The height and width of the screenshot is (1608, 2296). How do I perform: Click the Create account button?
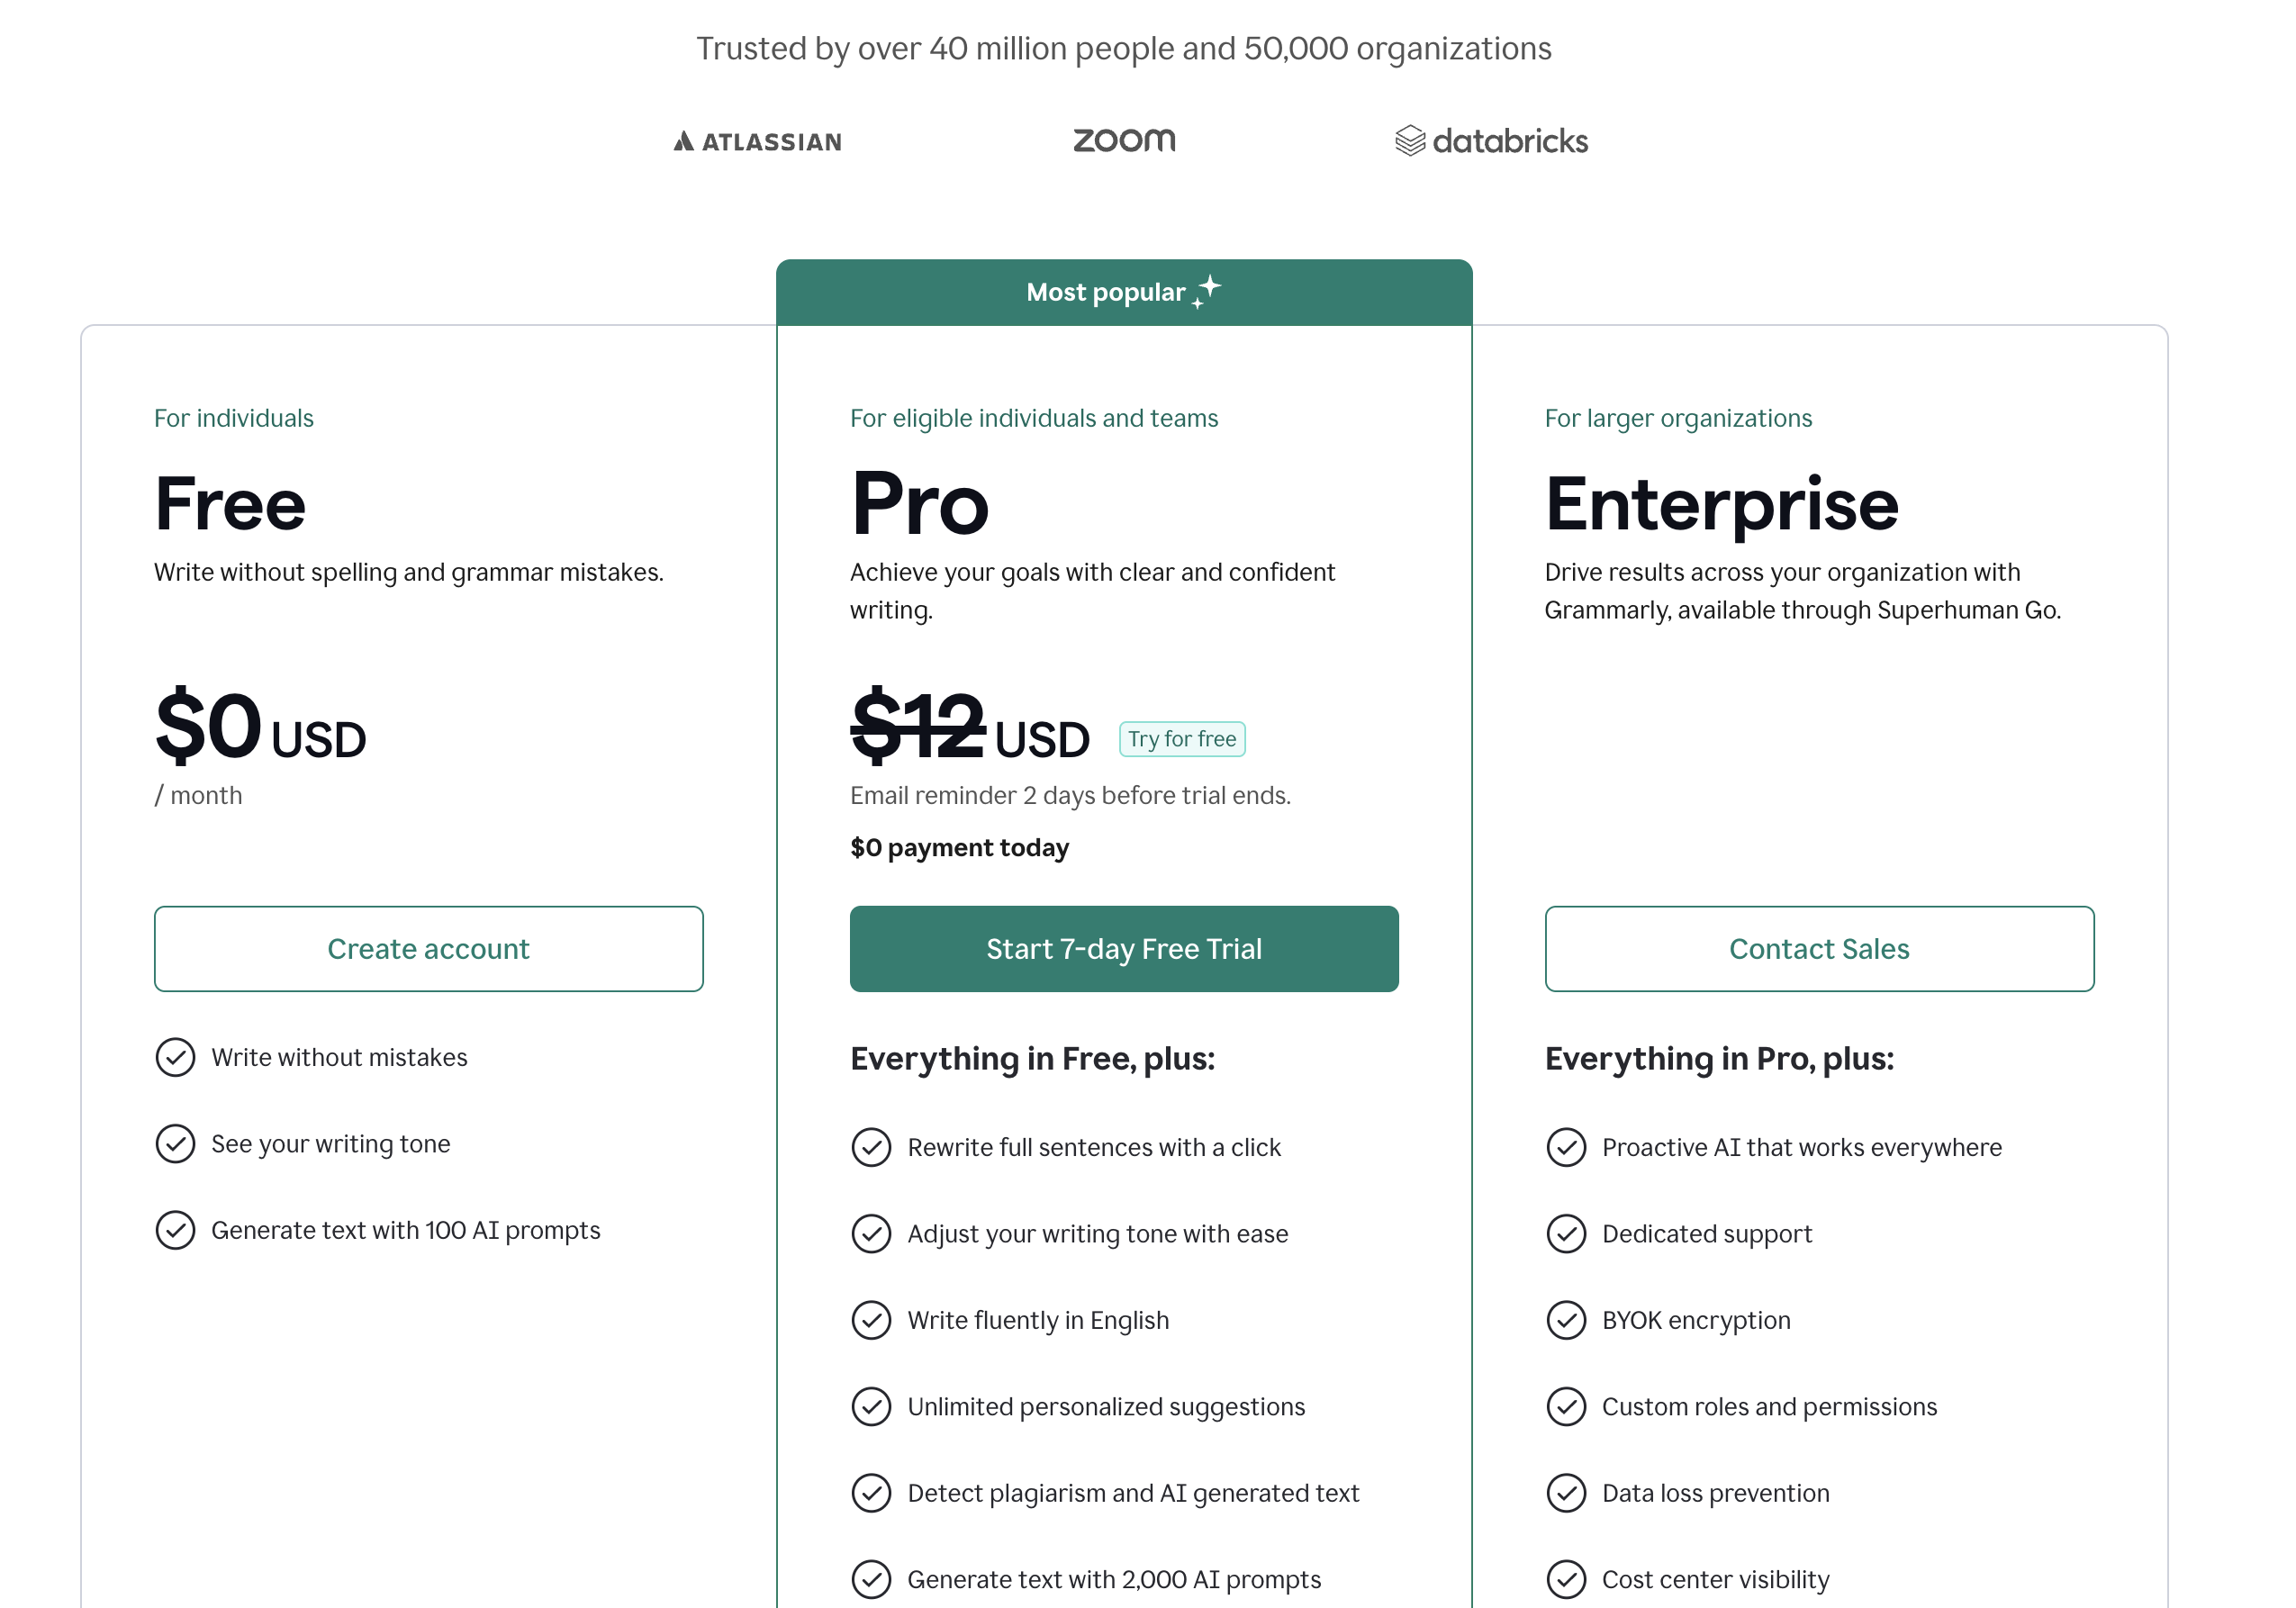coord(429,949)
